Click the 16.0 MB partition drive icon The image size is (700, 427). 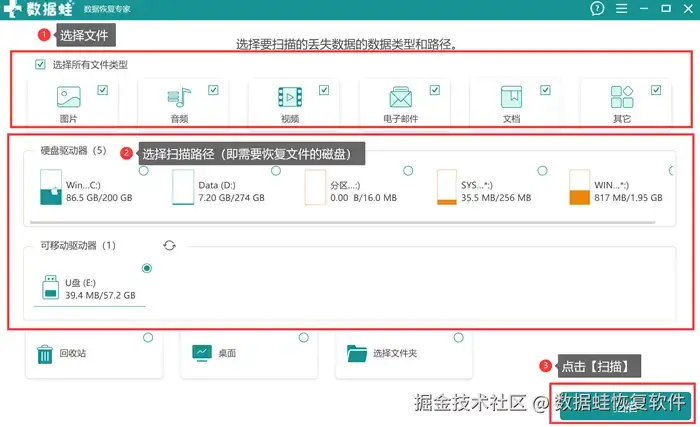315,187
